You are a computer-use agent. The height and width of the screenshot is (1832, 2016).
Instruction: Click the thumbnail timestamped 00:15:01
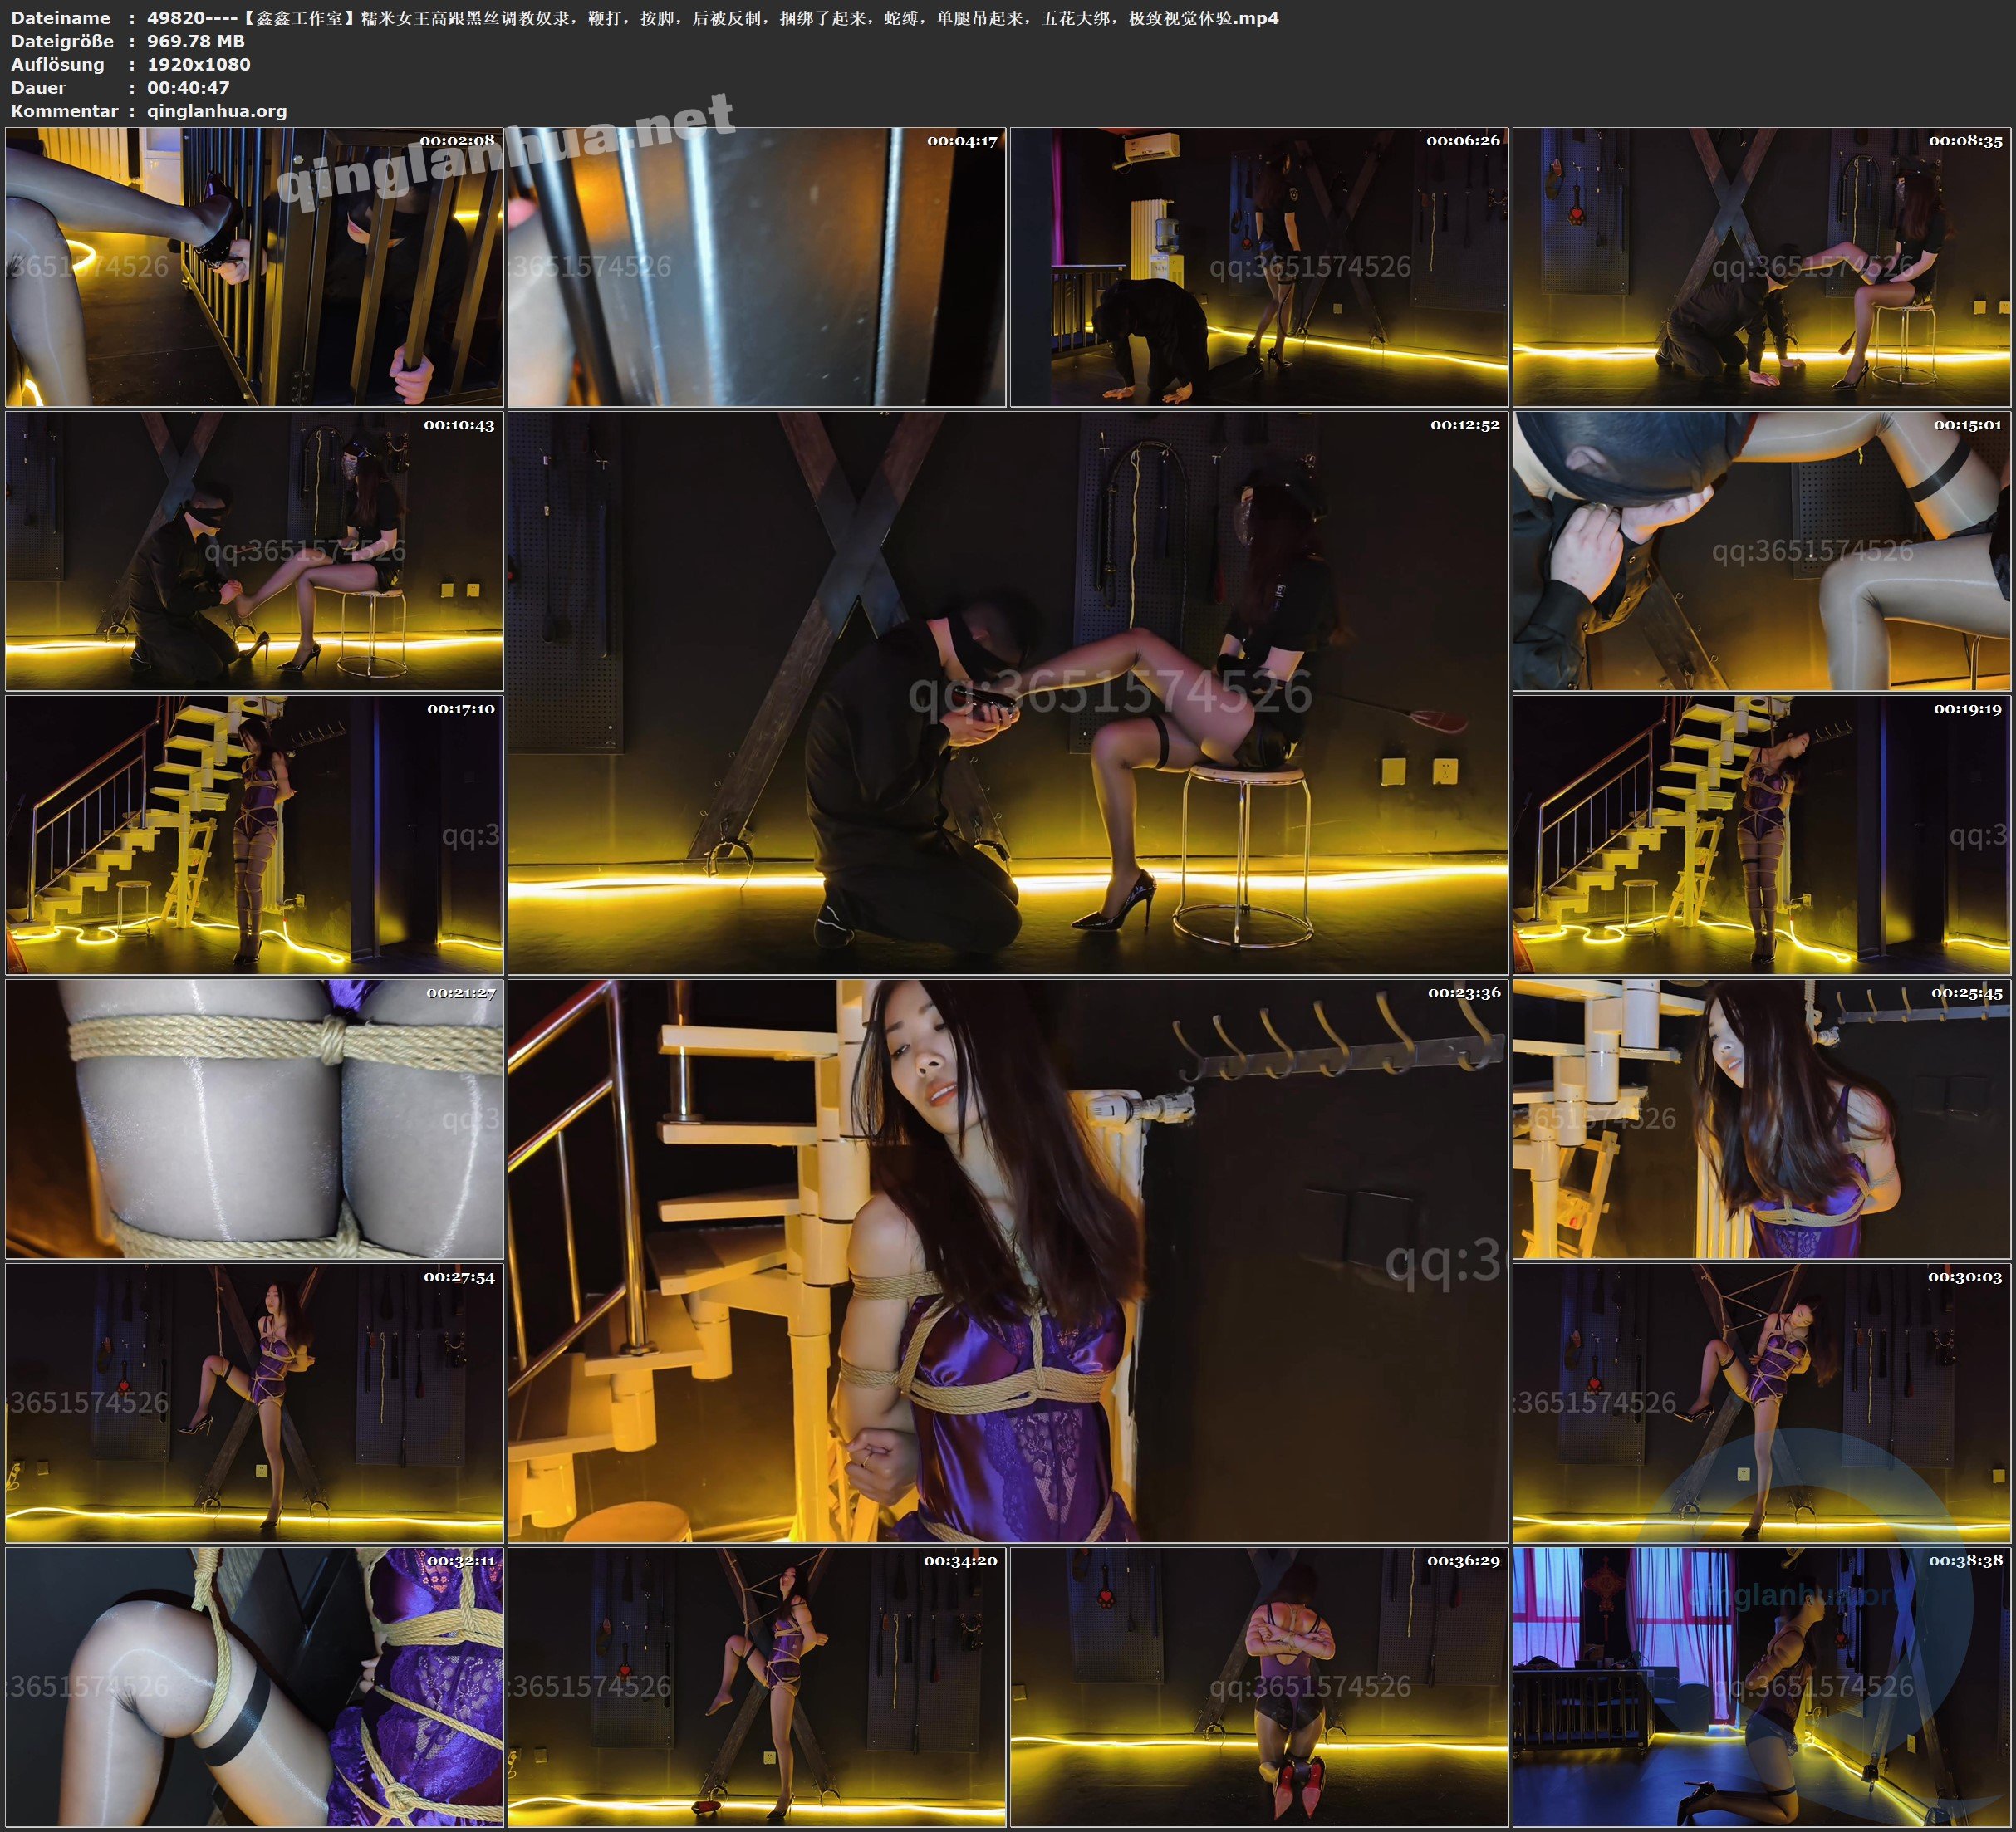[x=1762, y=551]
